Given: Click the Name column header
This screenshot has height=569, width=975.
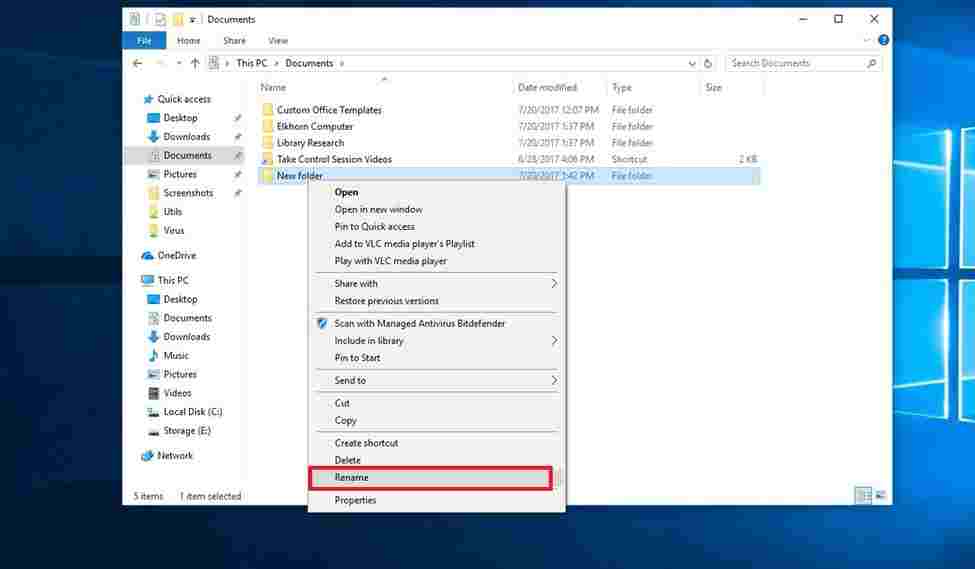Looking at the screenshot, I should [274, 88].
